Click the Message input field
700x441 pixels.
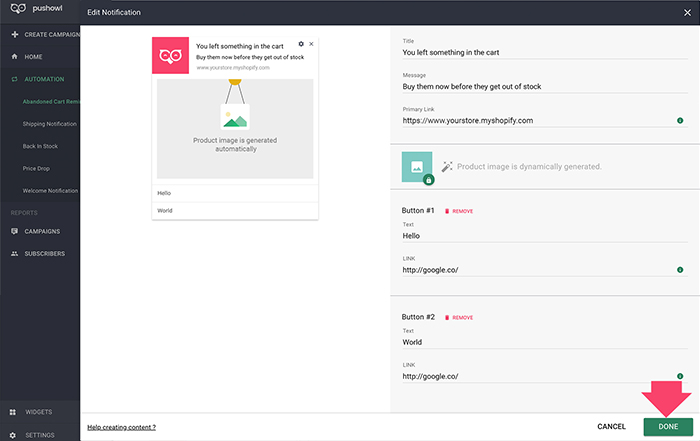(x=545, y=87)
